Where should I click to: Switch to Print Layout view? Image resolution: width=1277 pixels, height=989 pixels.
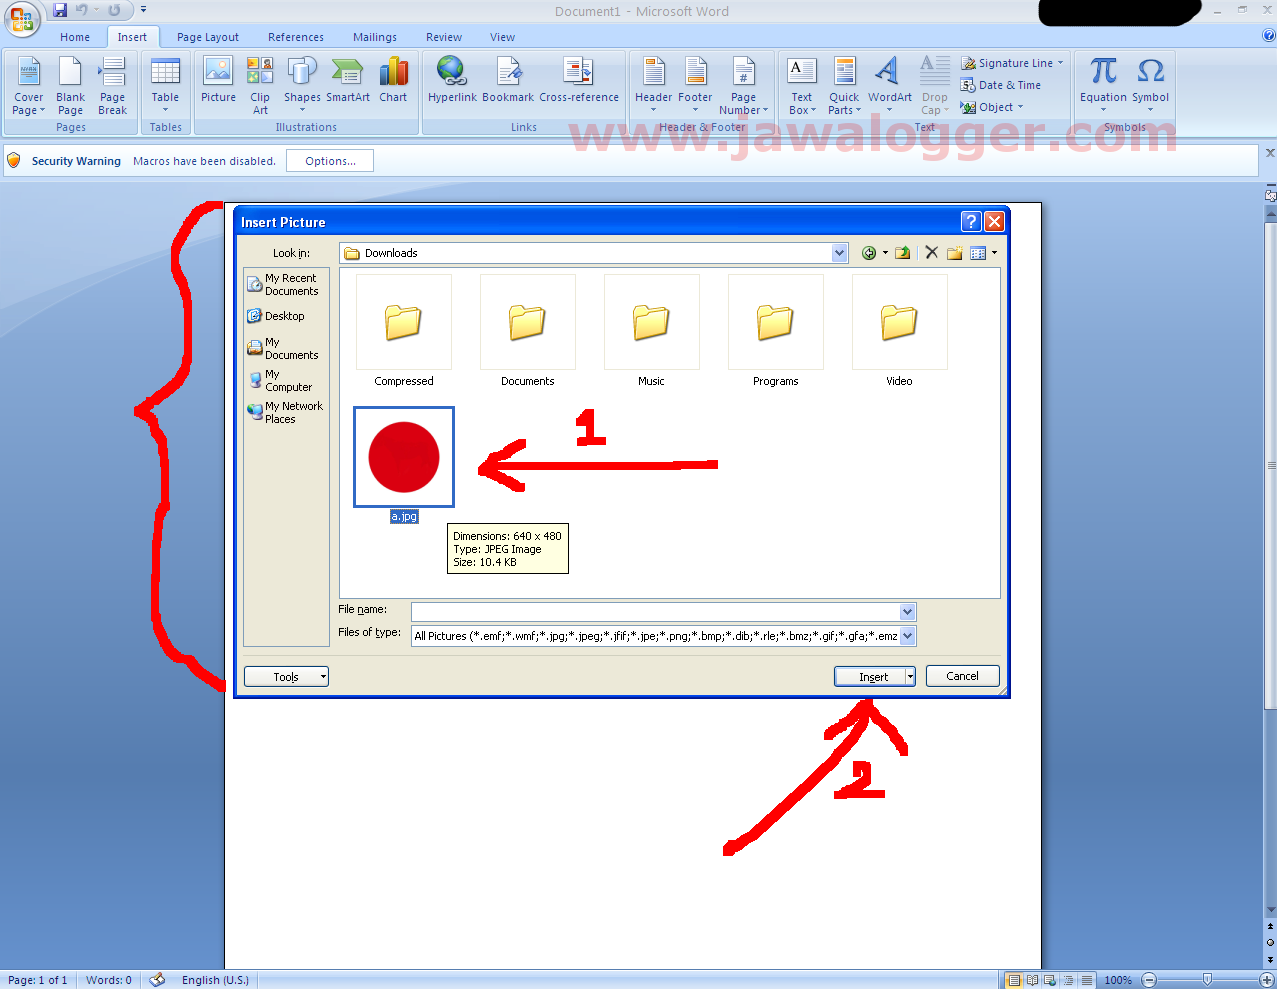pos(1014,980)
